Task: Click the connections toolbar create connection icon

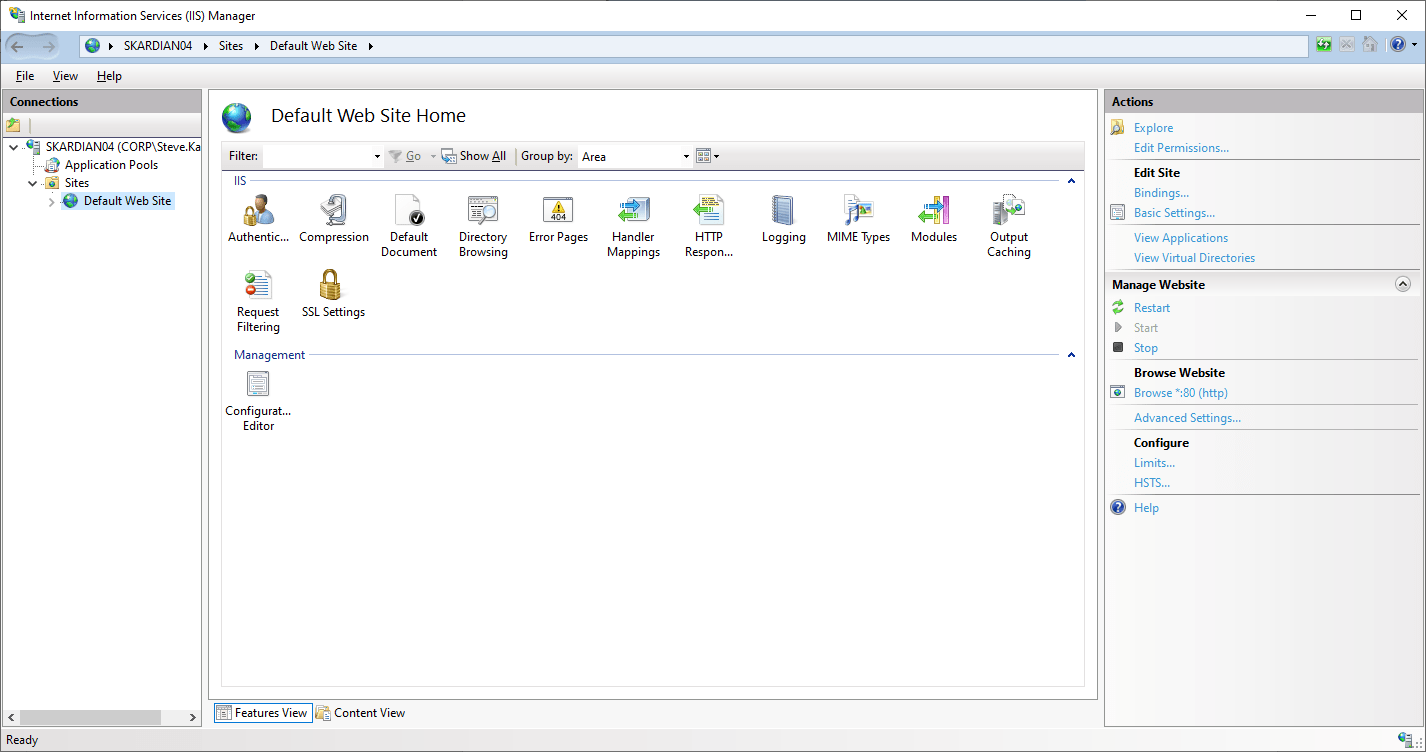Action: point(13,125)
